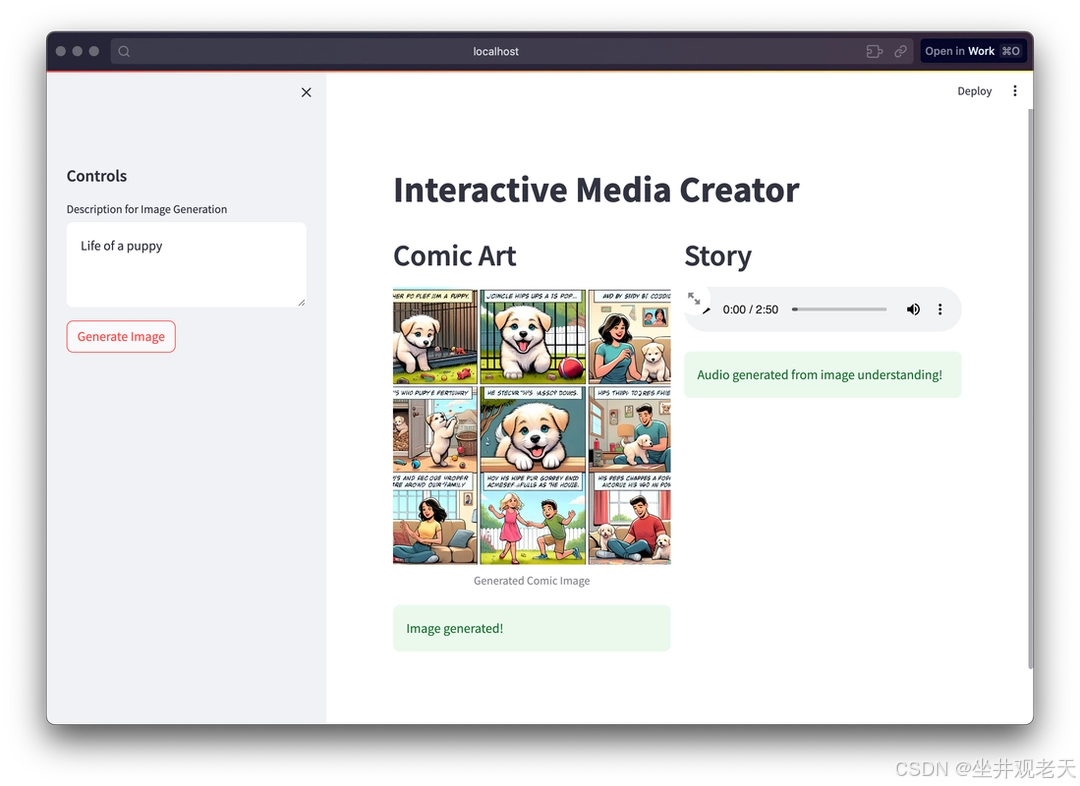Click the 'Comic Art' heading
Viewport: 1080px width, 786px height.
(x=455, y=256)
